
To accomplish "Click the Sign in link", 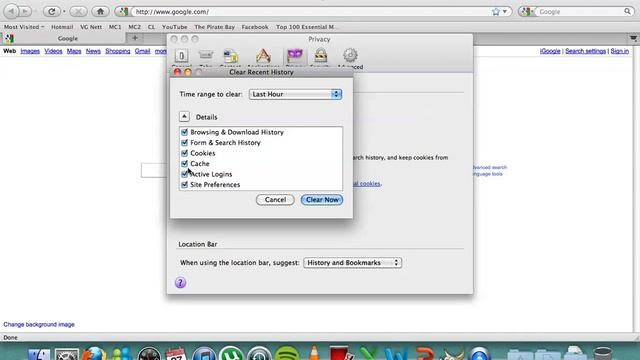I will pyautogui.click(x=620, y=51).
